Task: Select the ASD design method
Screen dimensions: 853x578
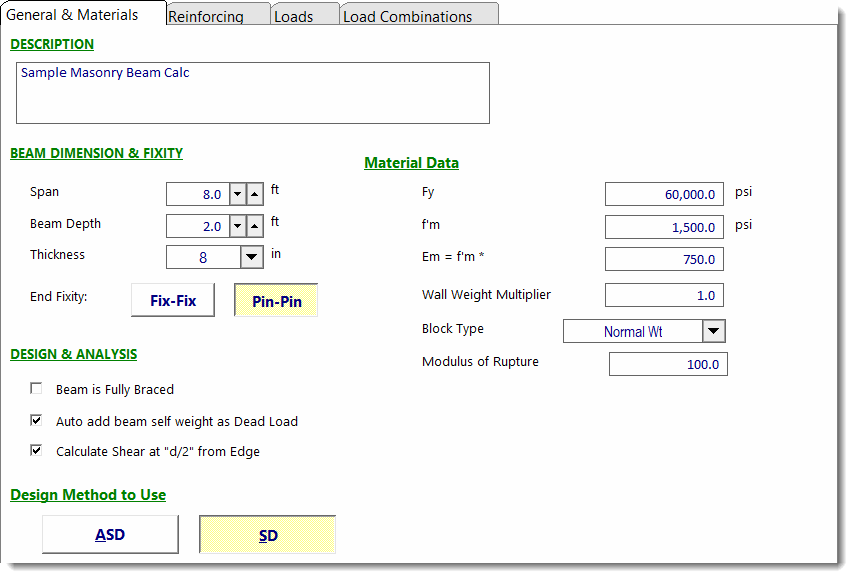Action: [x=110, y=535]
